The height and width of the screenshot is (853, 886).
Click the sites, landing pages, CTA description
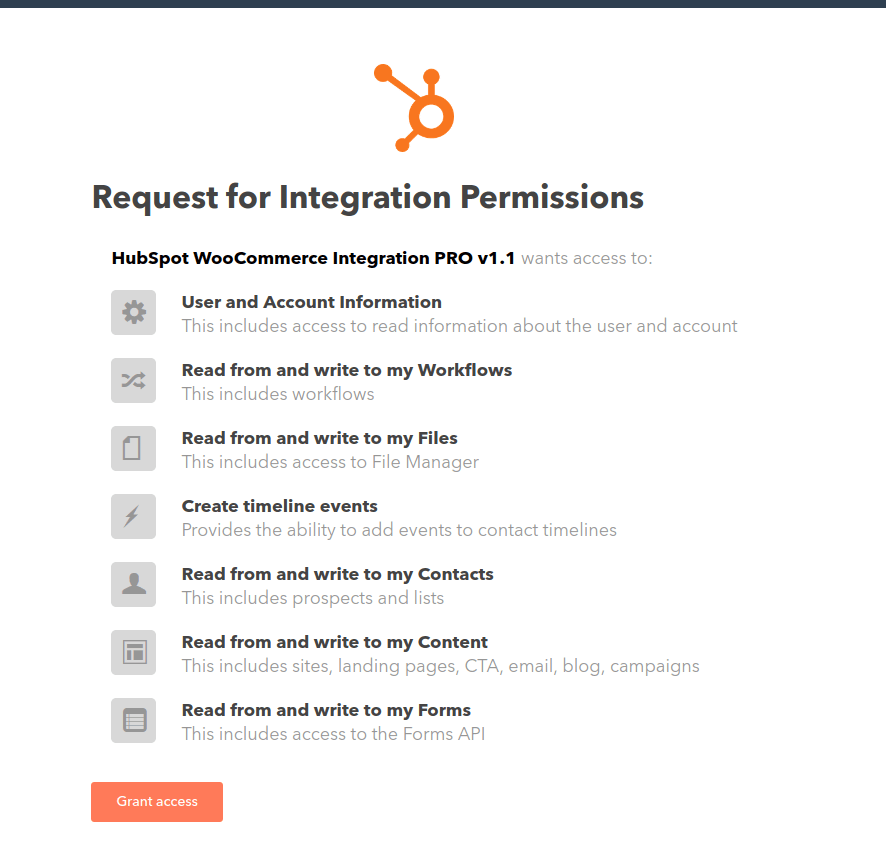(440, 666)
